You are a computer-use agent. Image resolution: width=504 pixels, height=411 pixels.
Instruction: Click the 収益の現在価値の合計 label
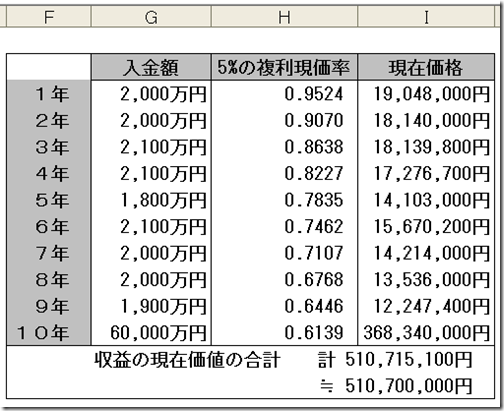(187, 360)
